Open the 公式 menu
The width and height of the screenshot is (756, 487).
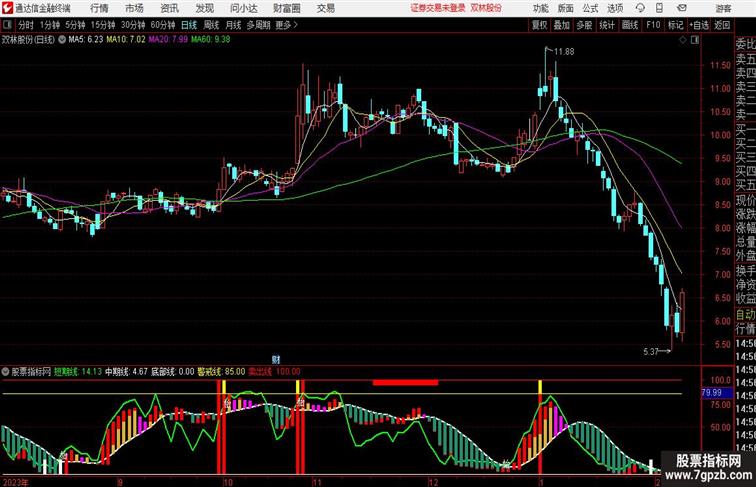coord(590,8)
